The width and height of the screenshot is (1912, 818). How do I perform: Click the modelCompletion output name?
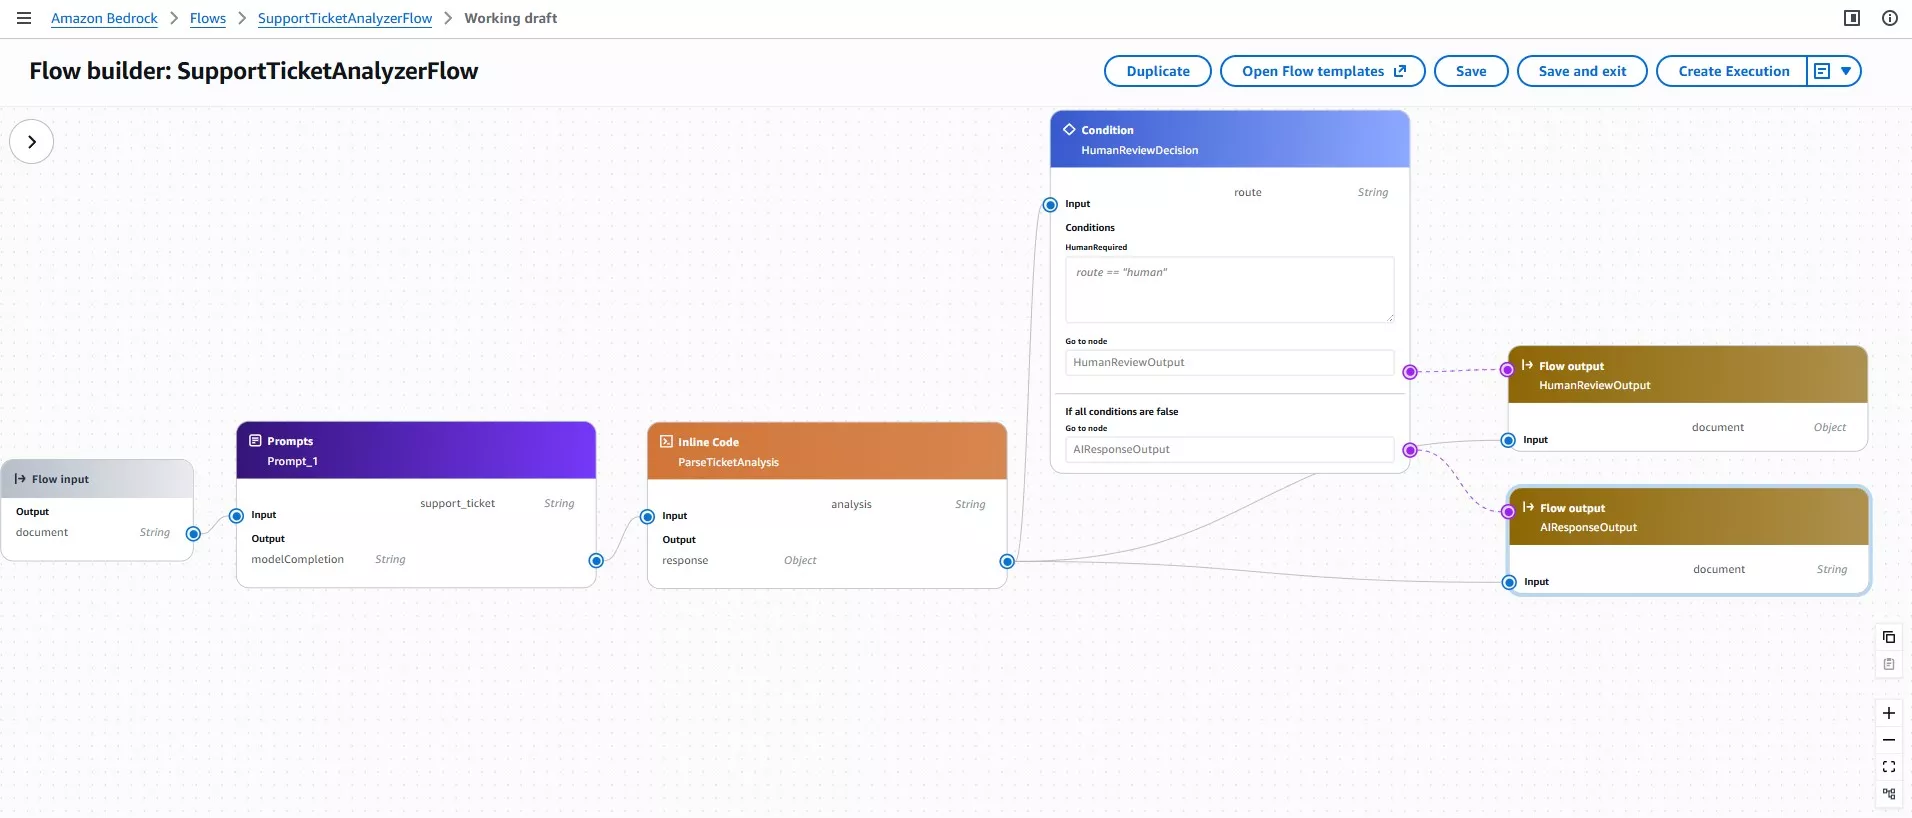pyautogui.click(x=297, y=559)
